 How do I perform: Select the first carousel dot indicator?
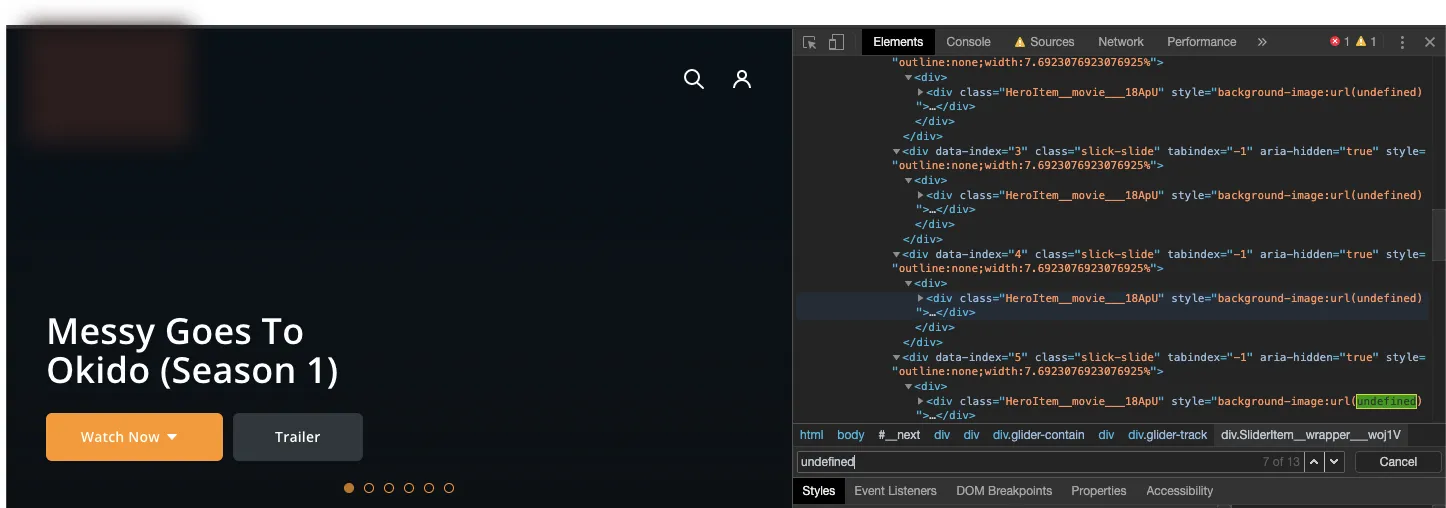point(349,488)
